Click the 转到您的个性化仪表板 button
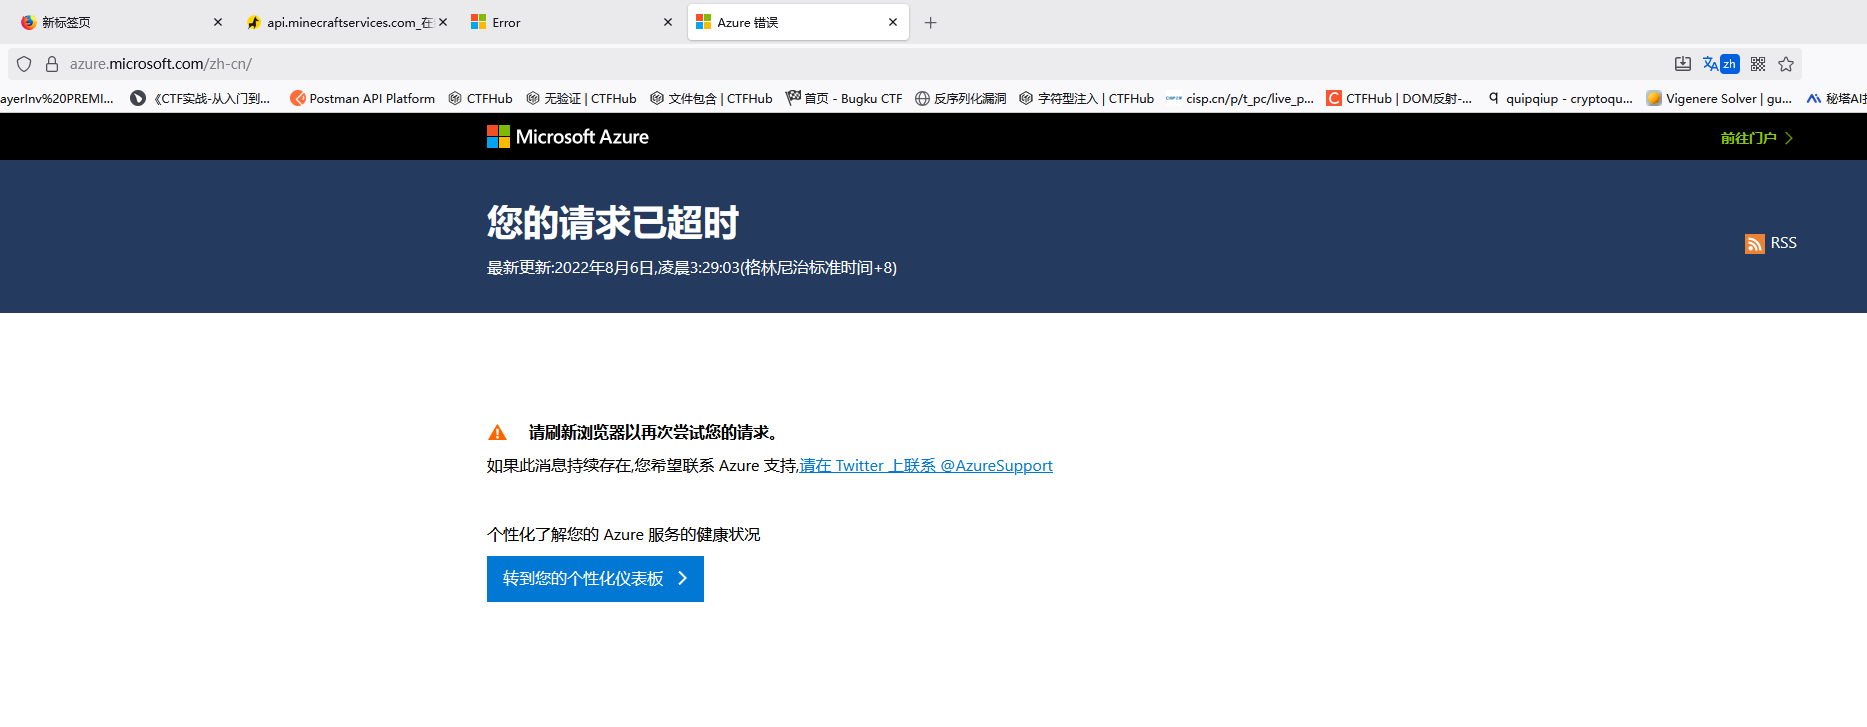1867x727 pixels. 595,579
